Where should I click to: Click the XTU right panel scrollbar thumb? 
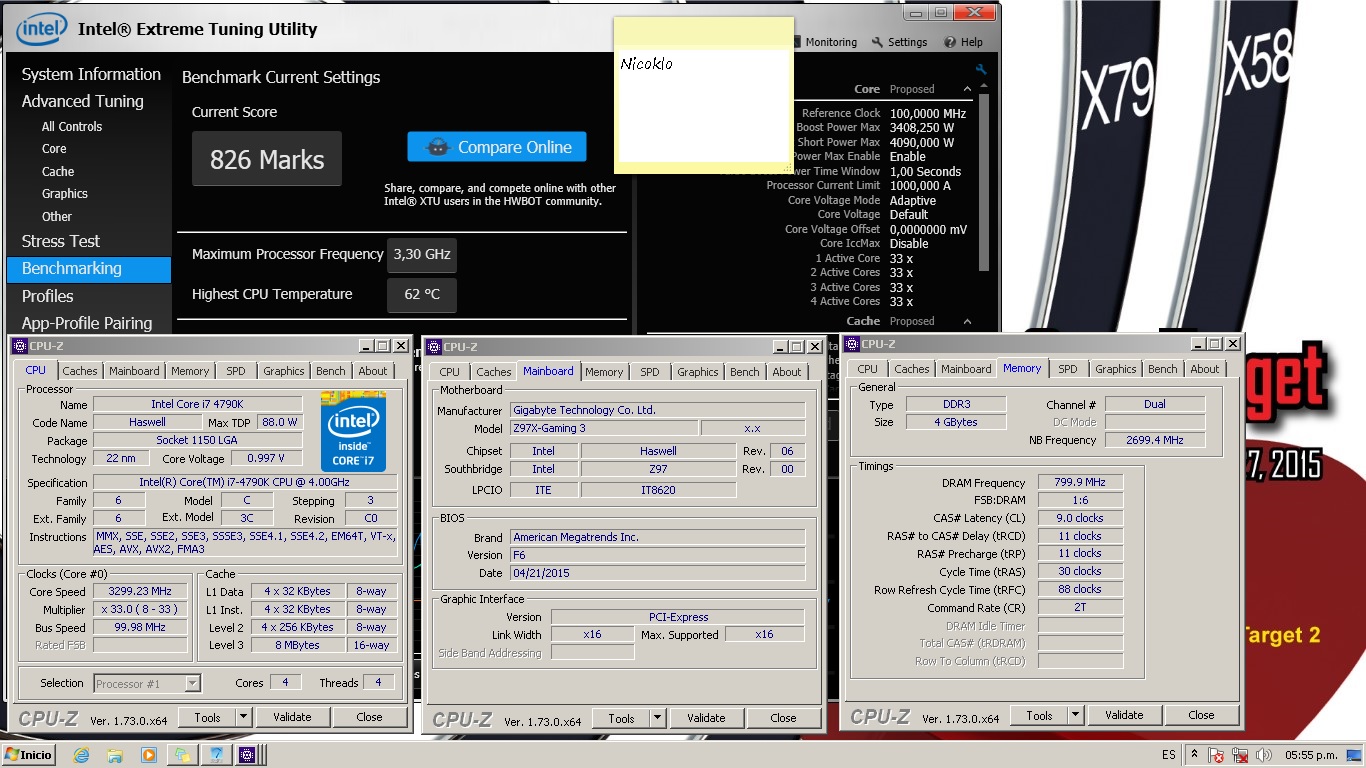click(984, 184)
